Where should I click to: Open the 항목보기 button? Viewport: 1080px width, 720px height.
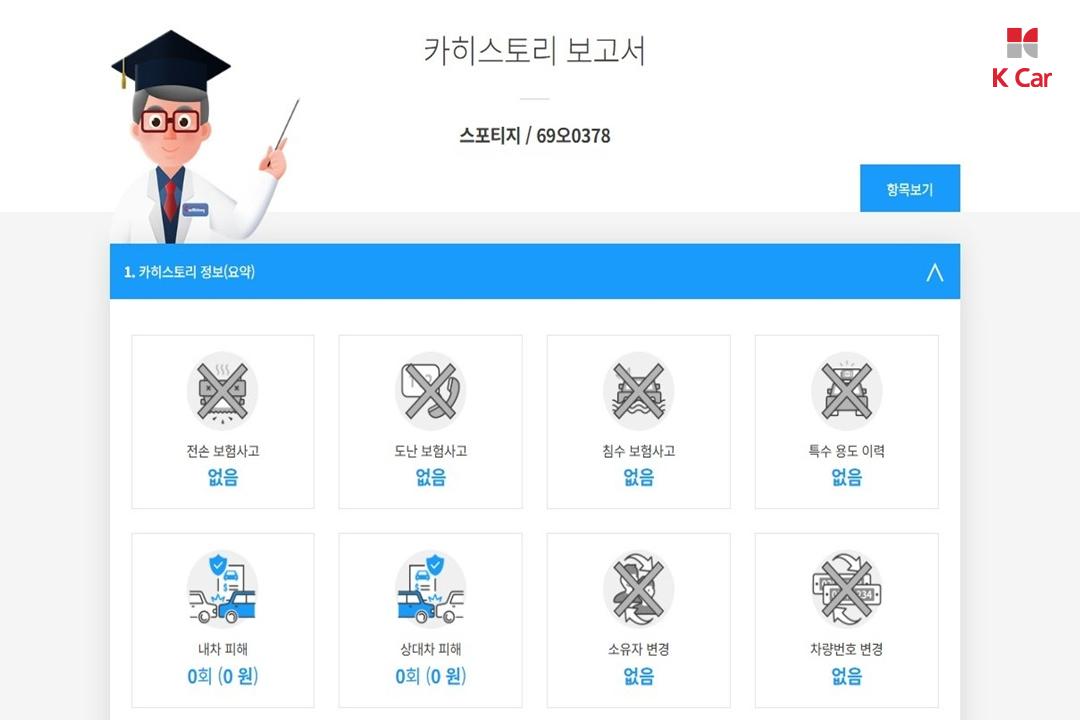[910, 188]
